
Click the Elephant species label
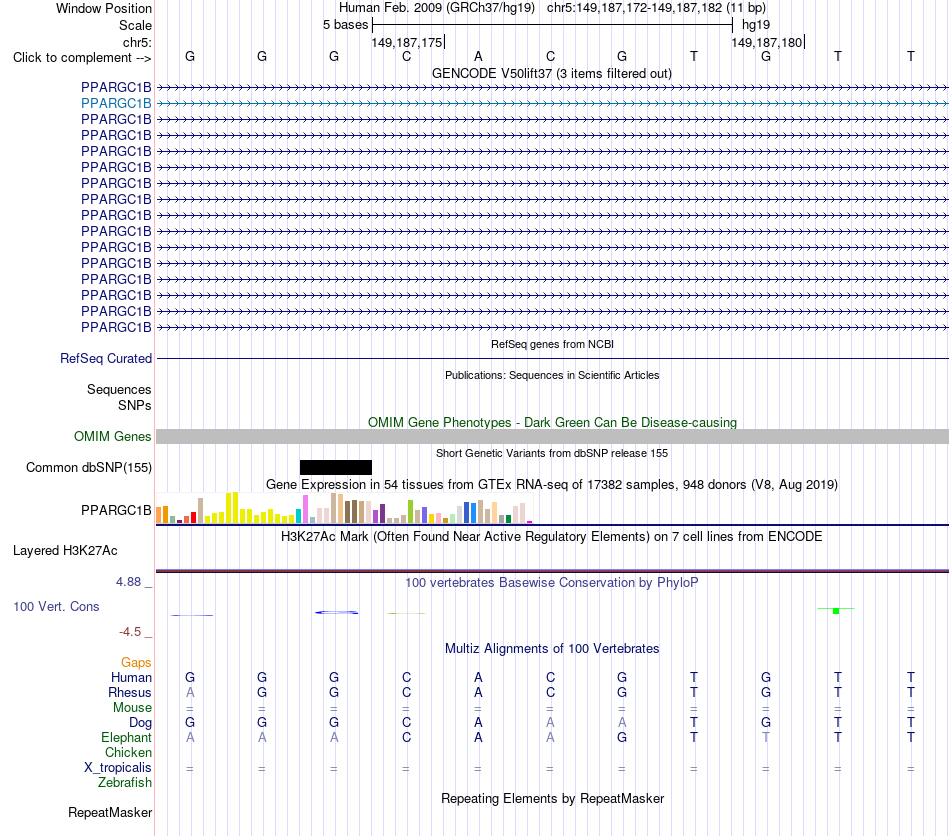pyautogui.click(x=126, y=738)
